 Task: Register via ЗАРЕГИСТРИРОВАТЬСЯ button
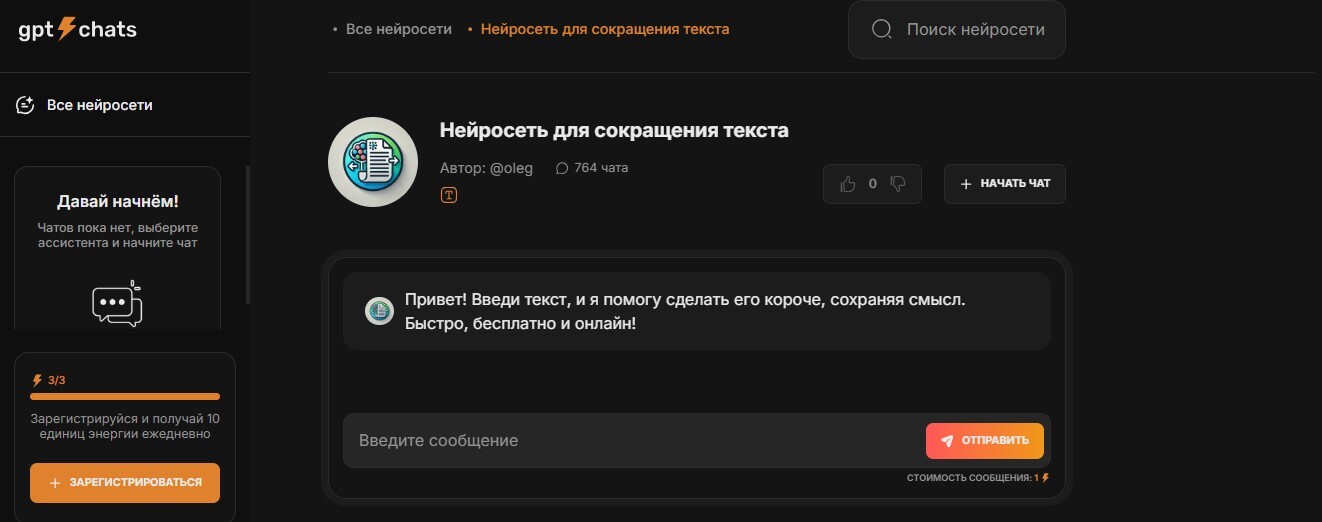pyautogui.click(x=125, y=483)
